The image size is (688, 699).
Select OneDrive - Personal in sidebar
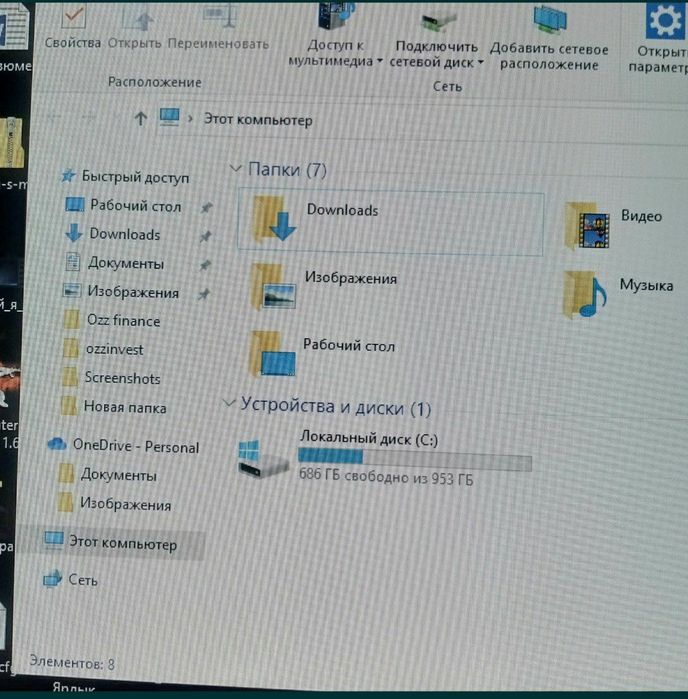click(x=136, y=446)
